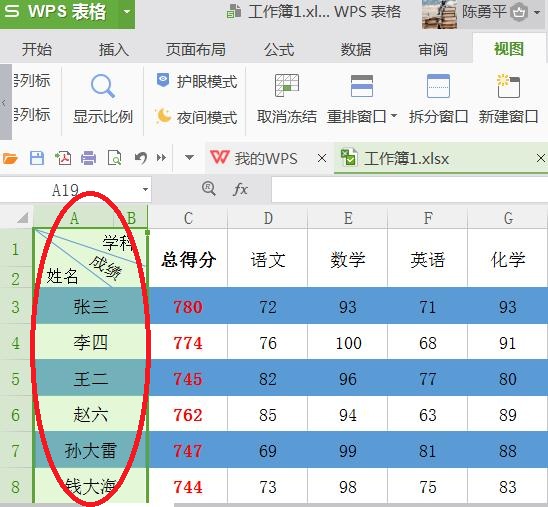The height and width of the screenshot is (507, 548).
Task: Click the 英语 header cell
Action: point(428,259)
